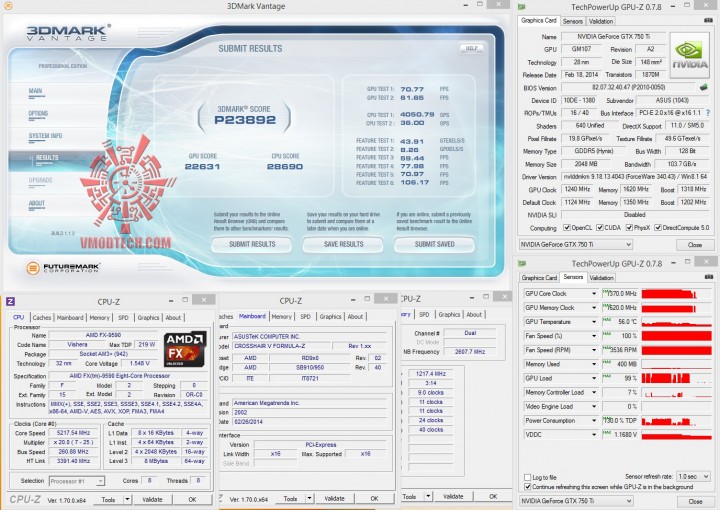The height and width of the screenshot is (510, 720).
Task: Open the Memory tab in the CPU-Z CPU window
Action: (x=99, y=317)
